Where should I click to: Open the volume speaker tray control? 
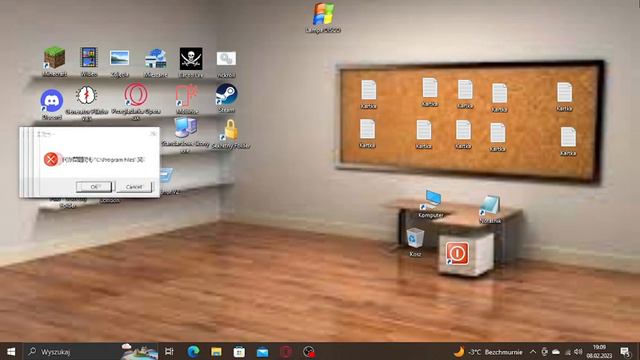click(578, 351)
